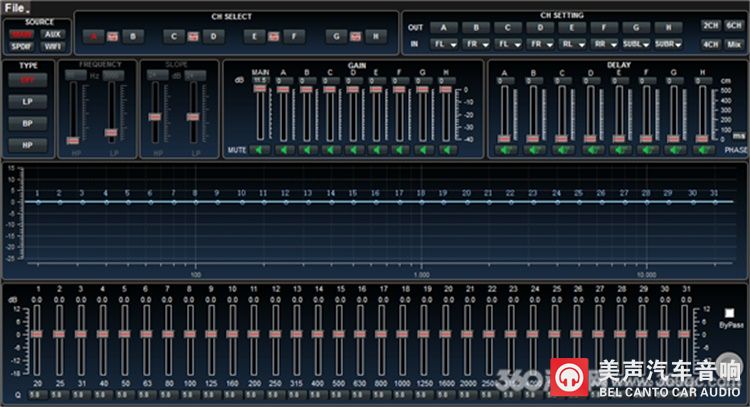Click the delay A value field
The height and width of the screenshot is (407, 750).
(x=505, y=81)
